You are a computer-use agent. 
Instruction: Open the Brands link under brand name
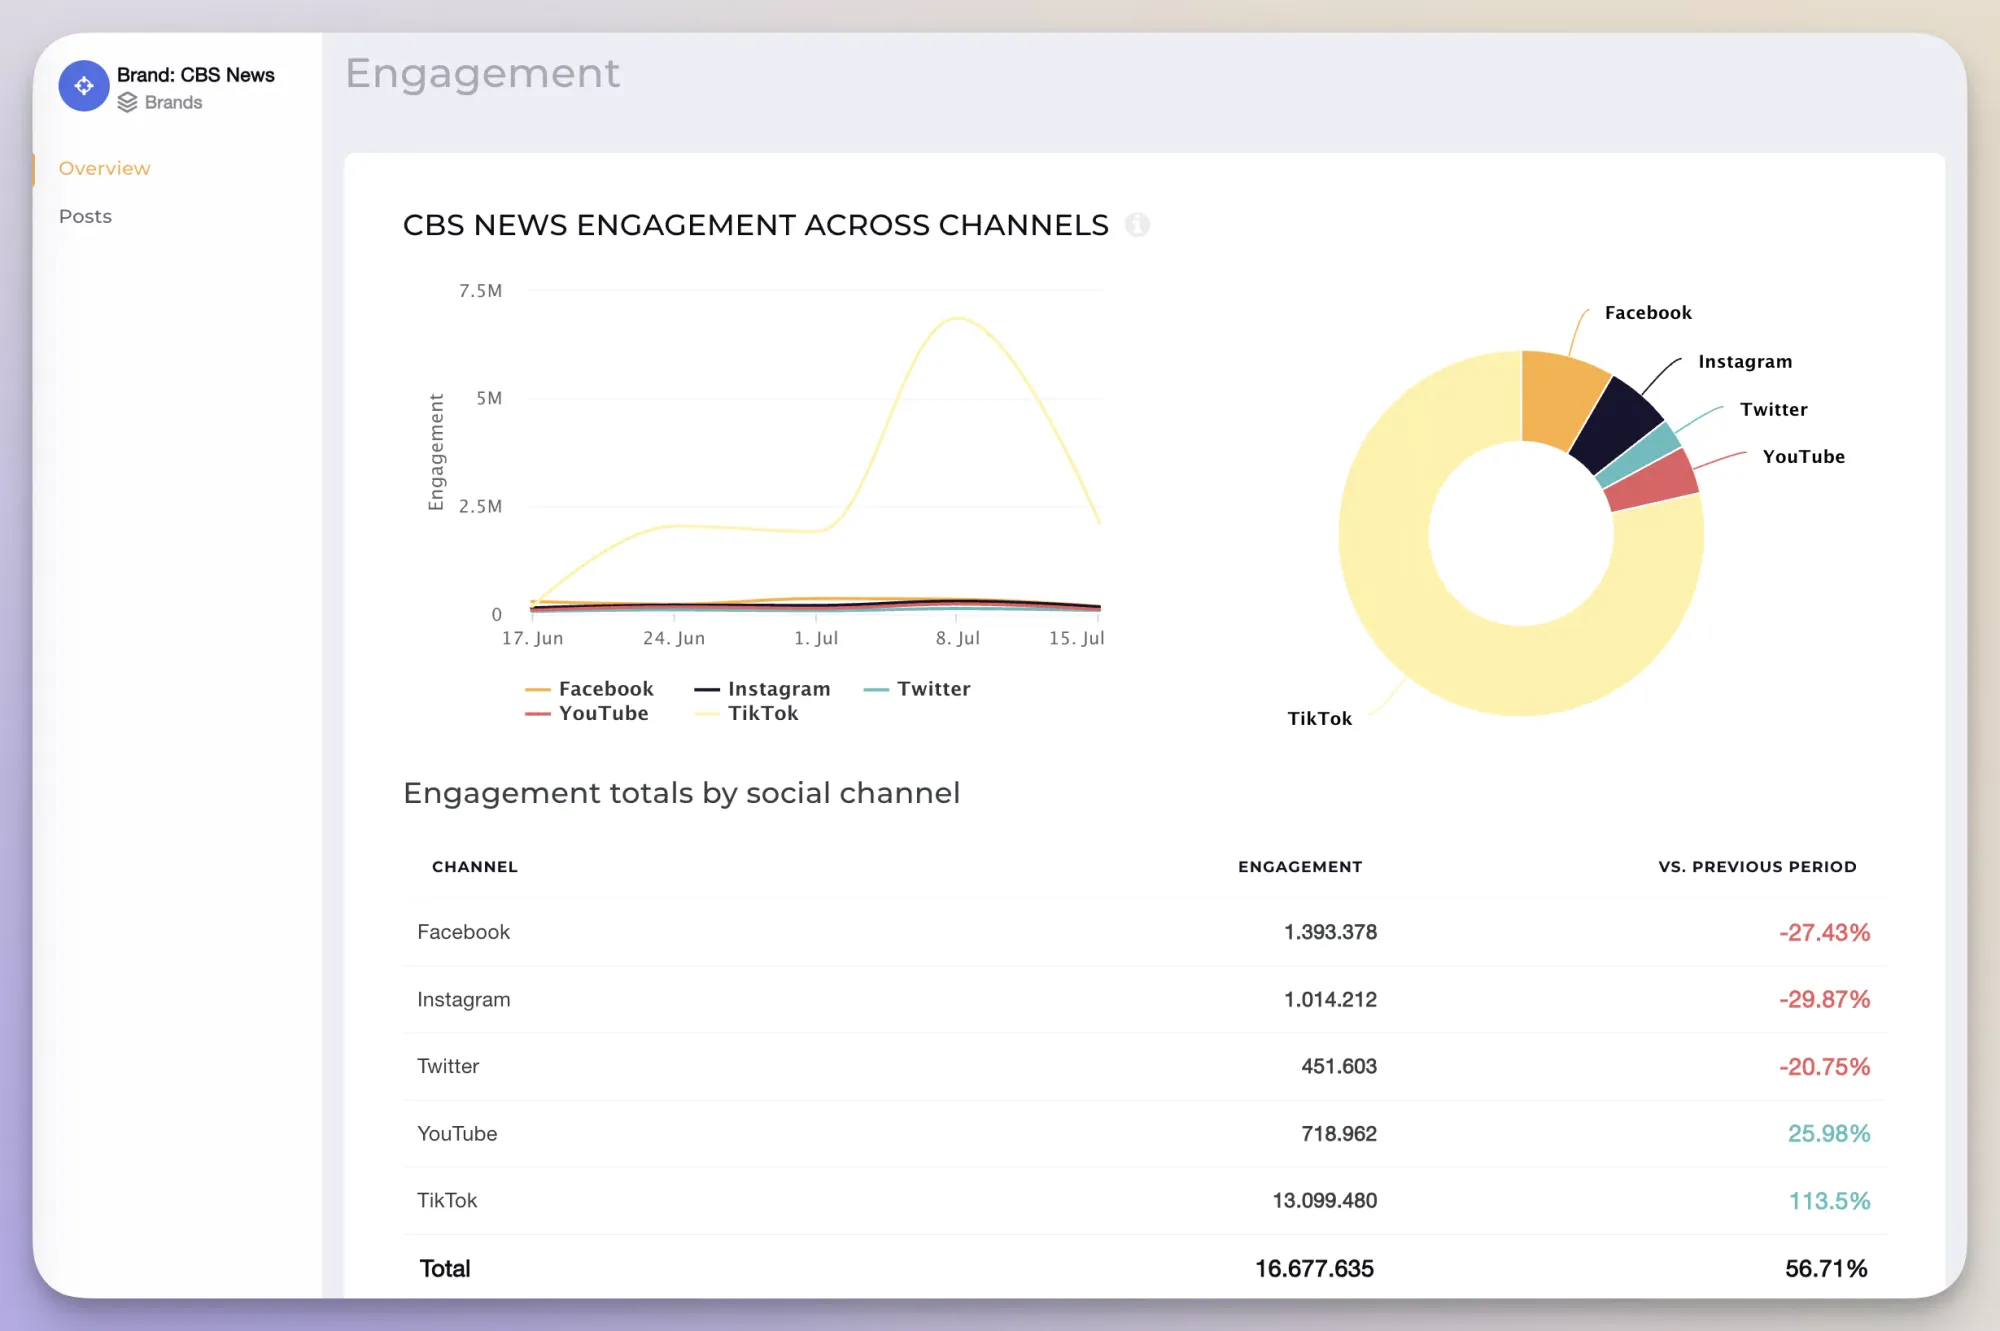click(173, 103)
